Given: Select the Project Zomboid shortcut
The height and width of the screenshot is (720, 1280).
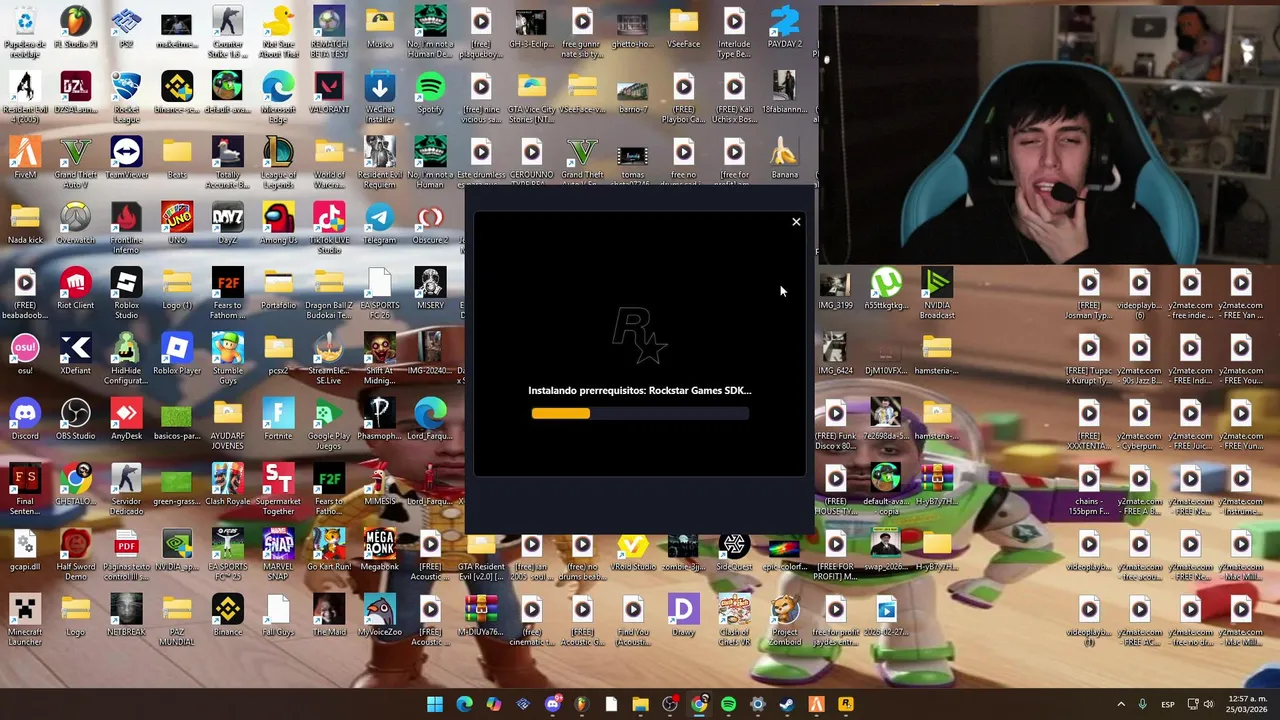Looking at the screenshot, I should (x=785, y=618).
